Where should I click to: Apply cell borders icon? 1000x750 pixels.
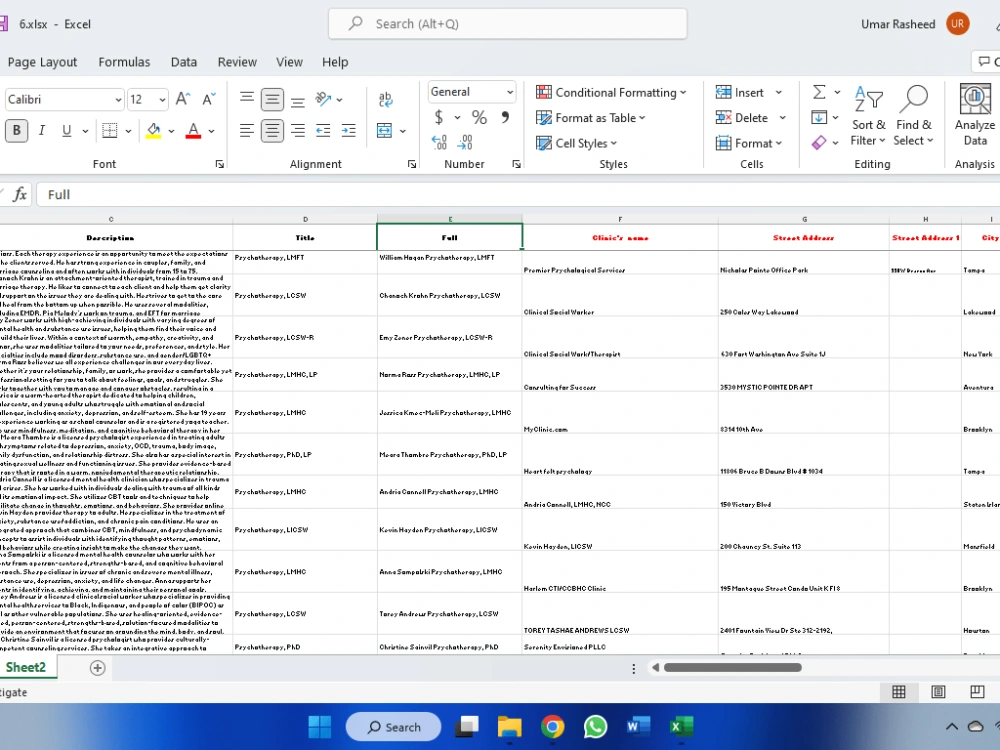coord(110,131)
